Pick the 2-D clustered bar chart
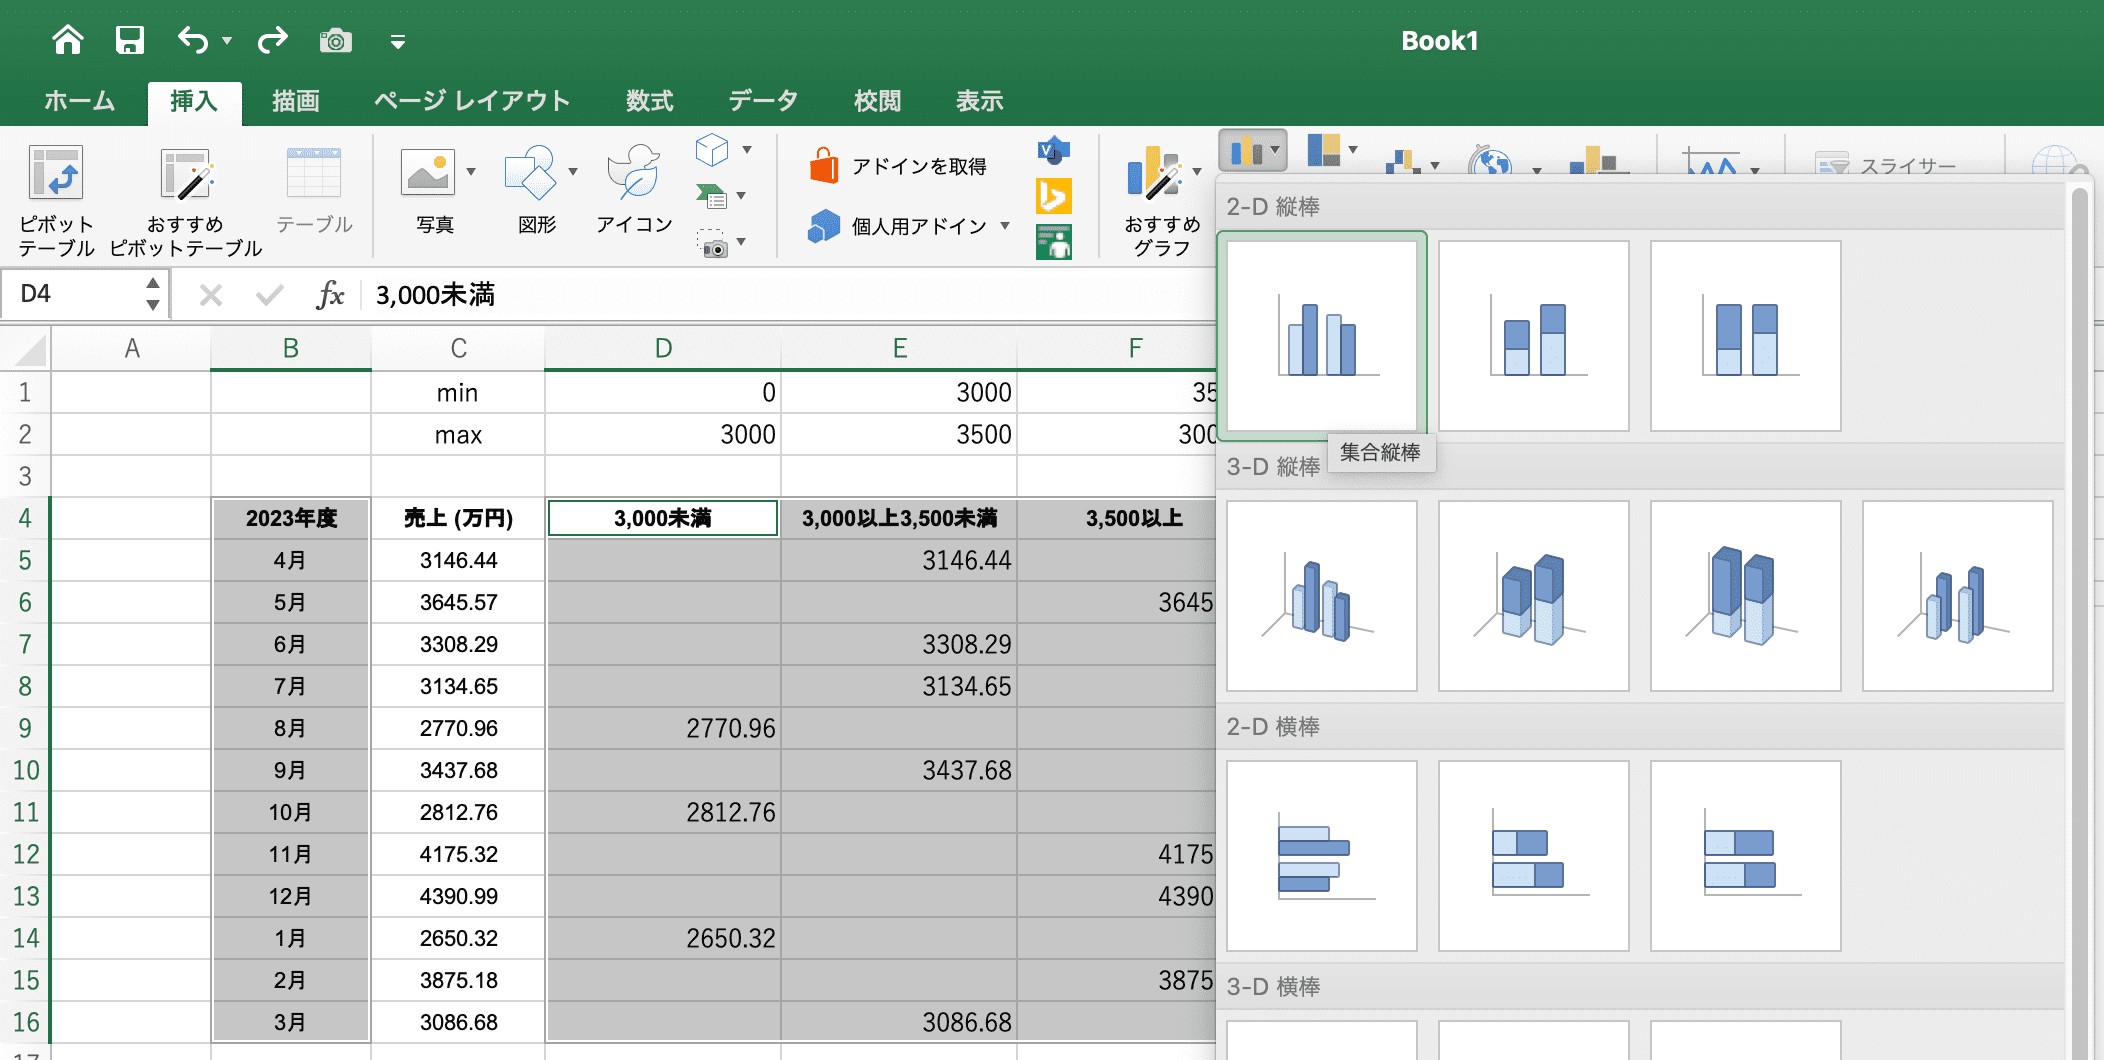Image resolution: width=2104 pixels, height=1060 pixels. (1322, 856)
